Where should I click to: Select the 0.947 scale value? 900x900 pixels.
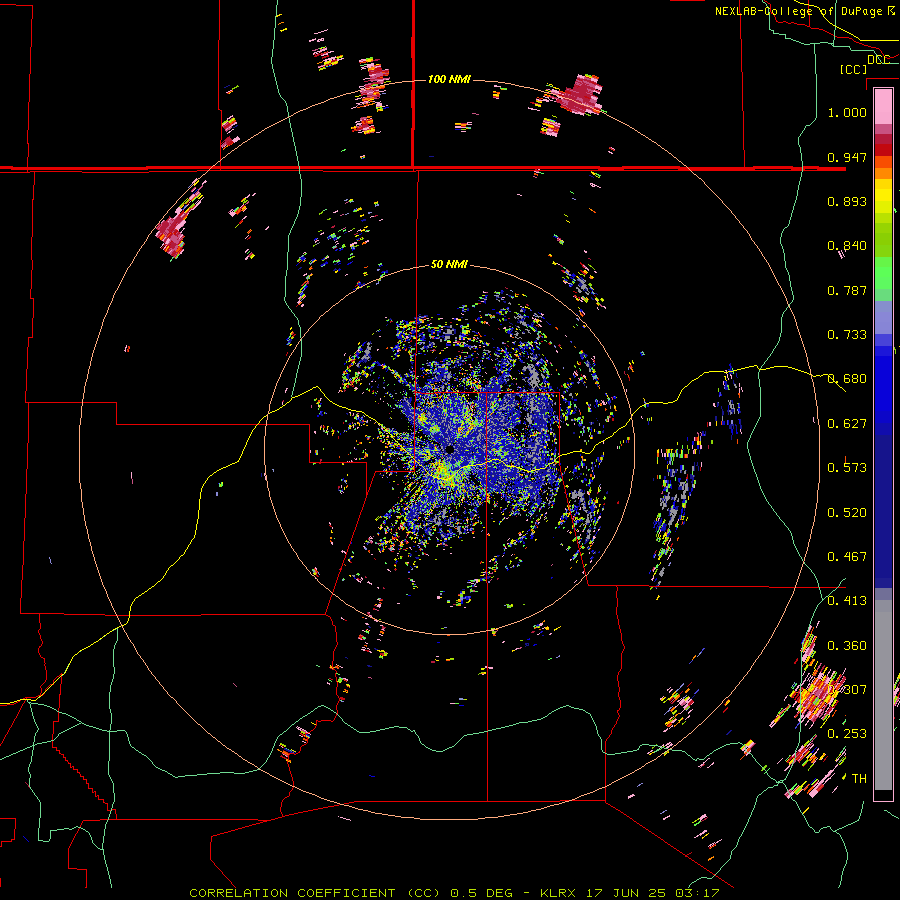tap(847, 157)
